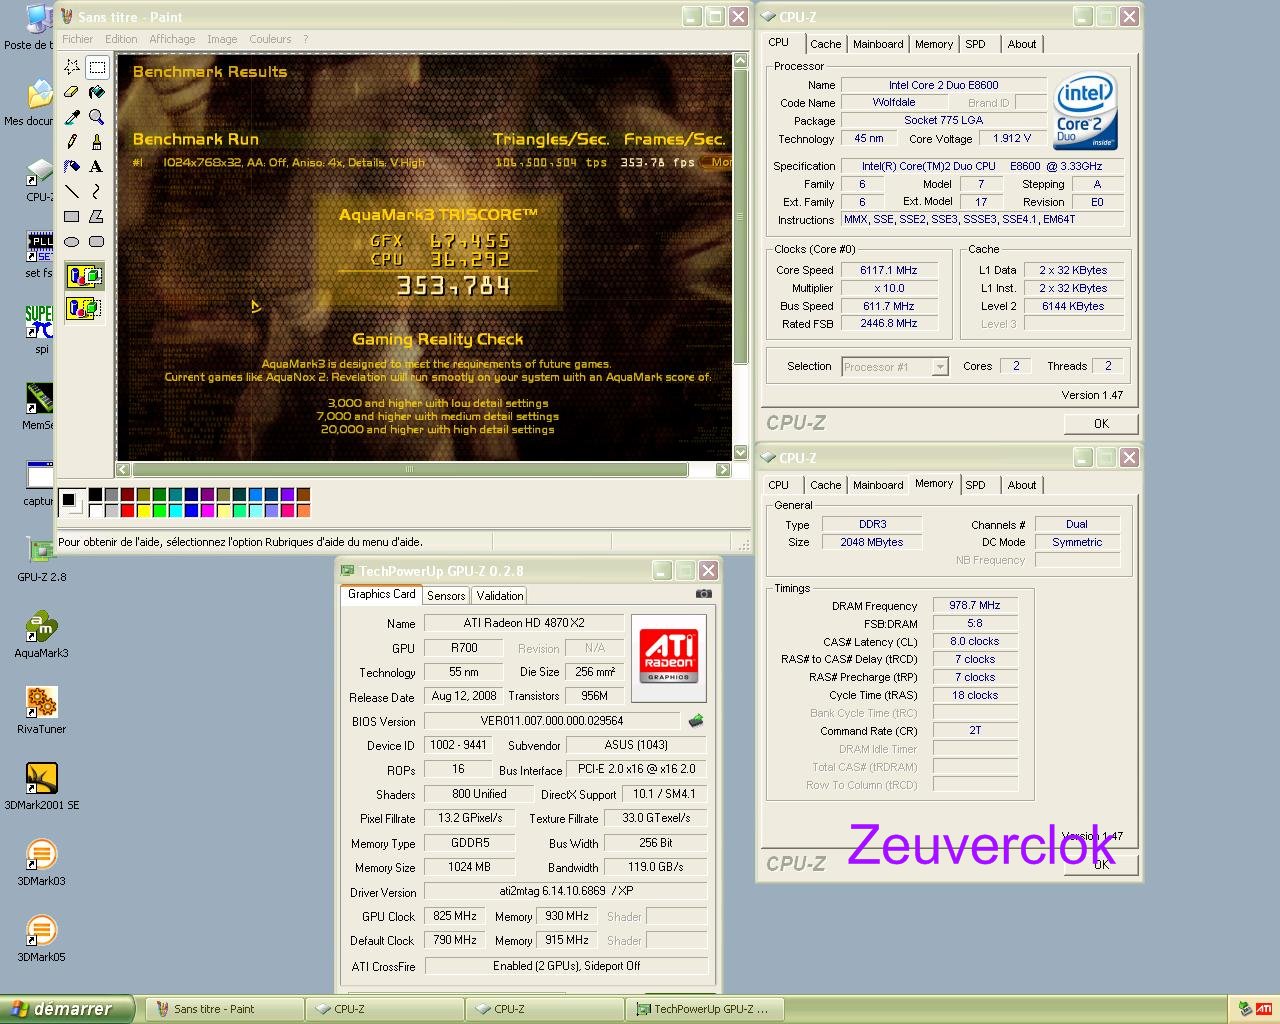Choose the Ellipse shape tool
Screen dimensions: 1280x1024
(x=72, y=241)
